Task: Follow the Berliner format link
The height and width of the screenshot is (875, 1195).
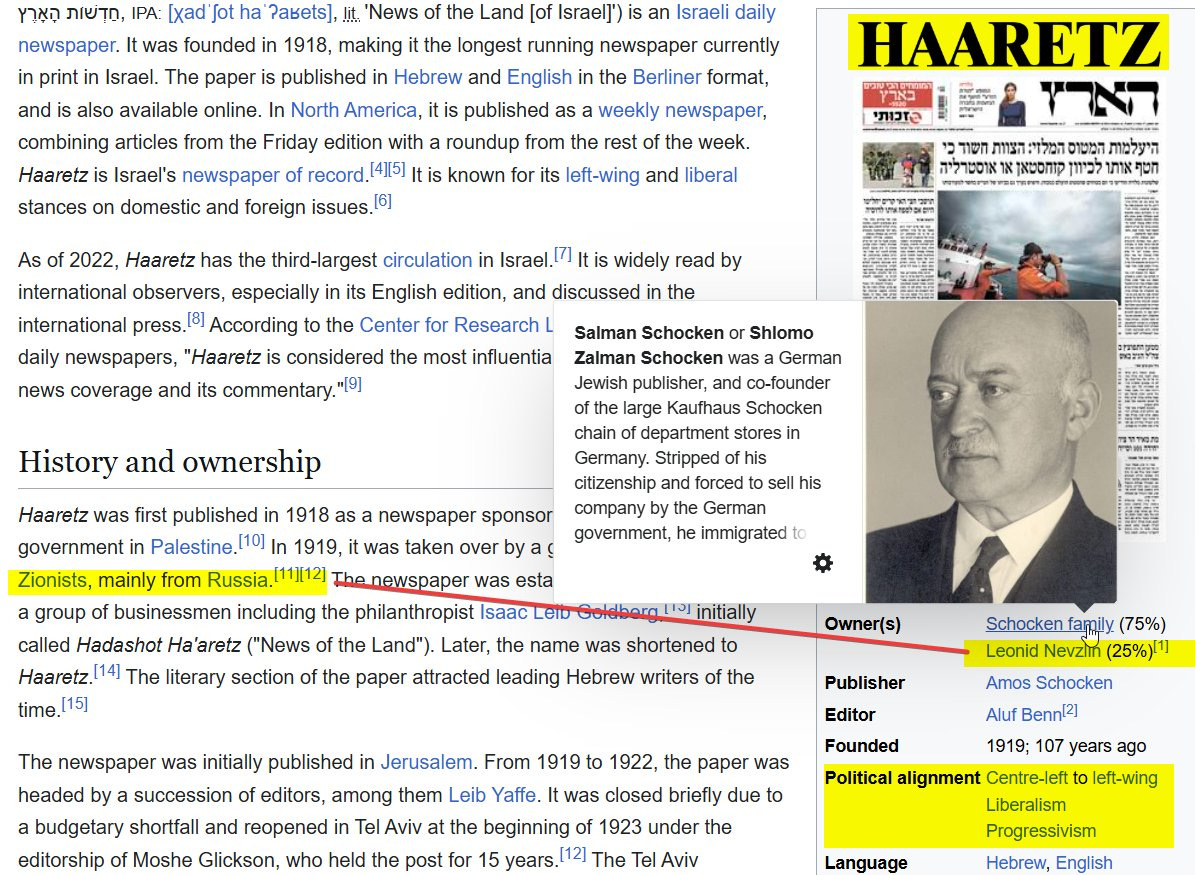Action: [667, 77]
